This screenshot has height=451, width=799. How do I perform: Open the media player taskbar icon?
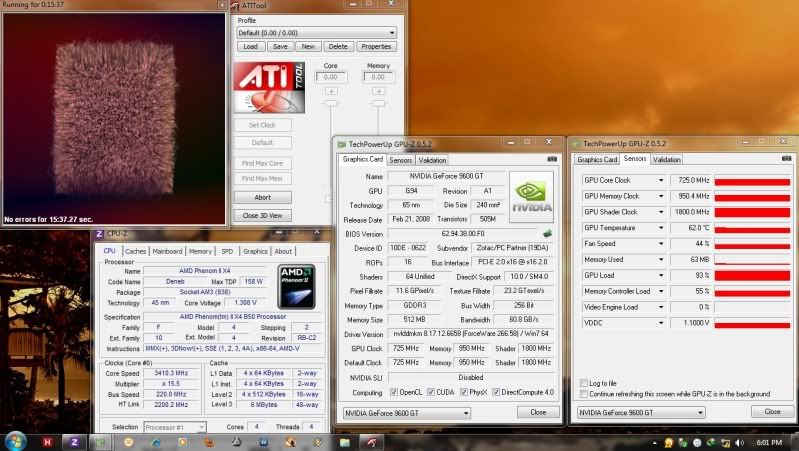[182, 442]
